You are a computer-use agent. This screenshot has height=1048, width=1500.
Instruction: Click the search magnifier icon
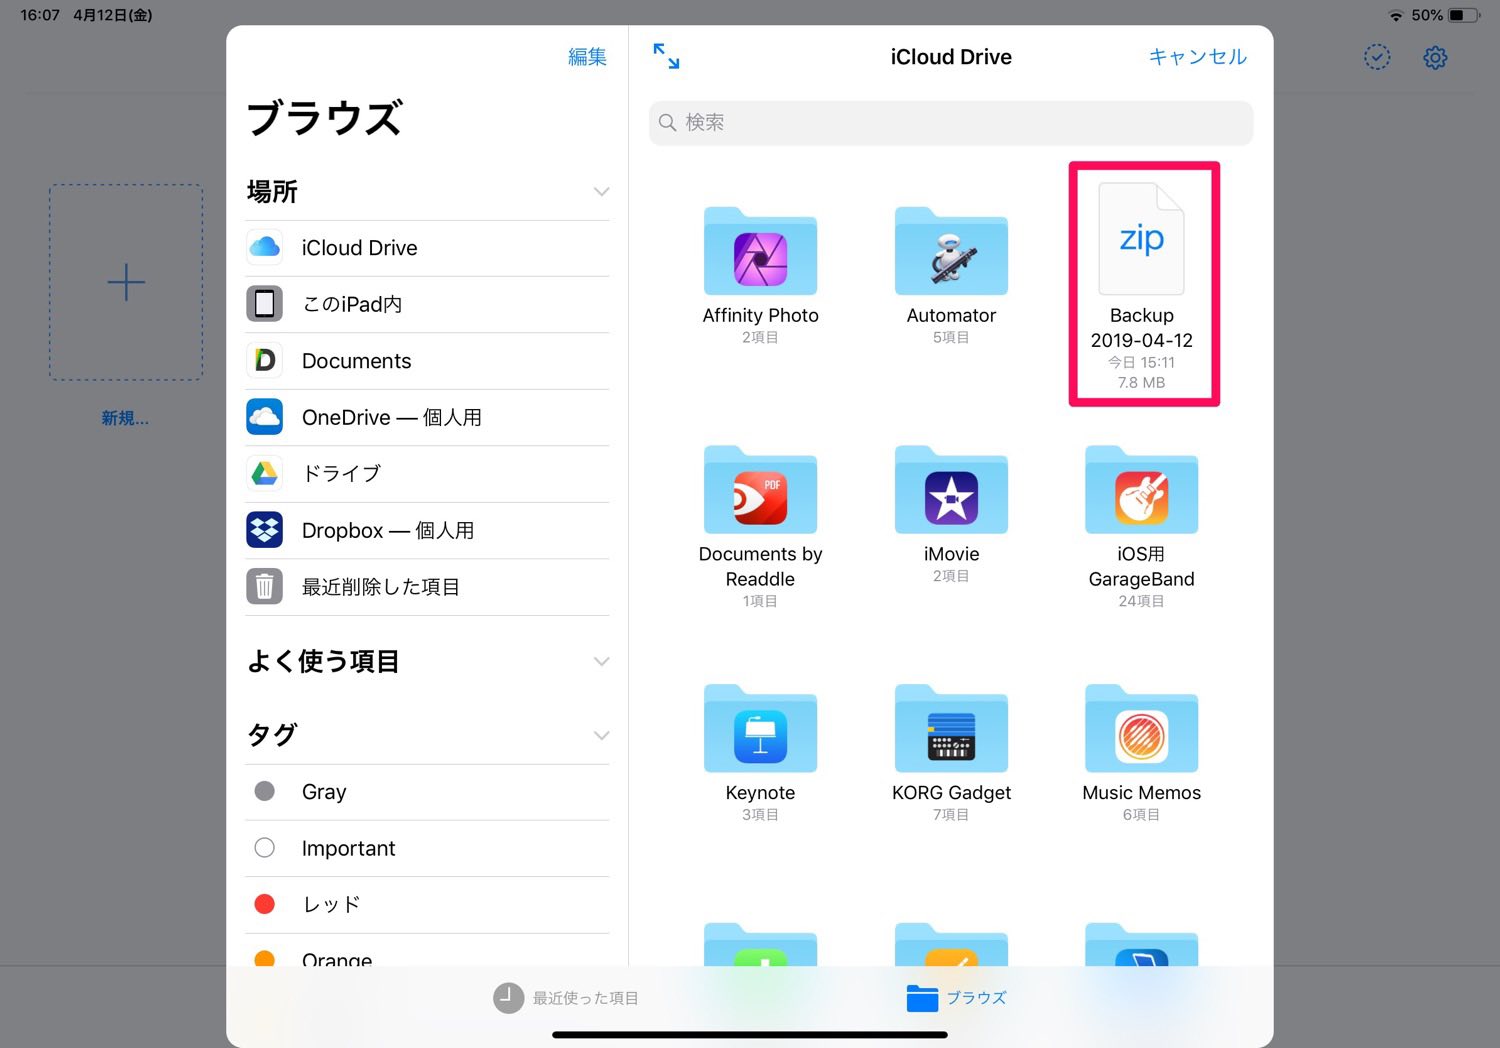click(668, 123)
